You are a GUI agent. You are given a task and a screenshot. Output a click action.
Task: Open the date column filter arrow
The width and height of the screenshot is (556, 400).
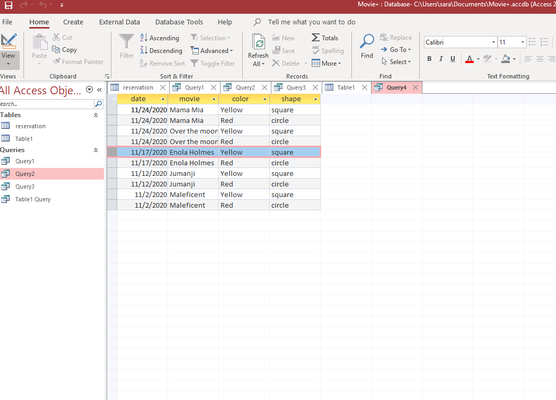point(163,99)
